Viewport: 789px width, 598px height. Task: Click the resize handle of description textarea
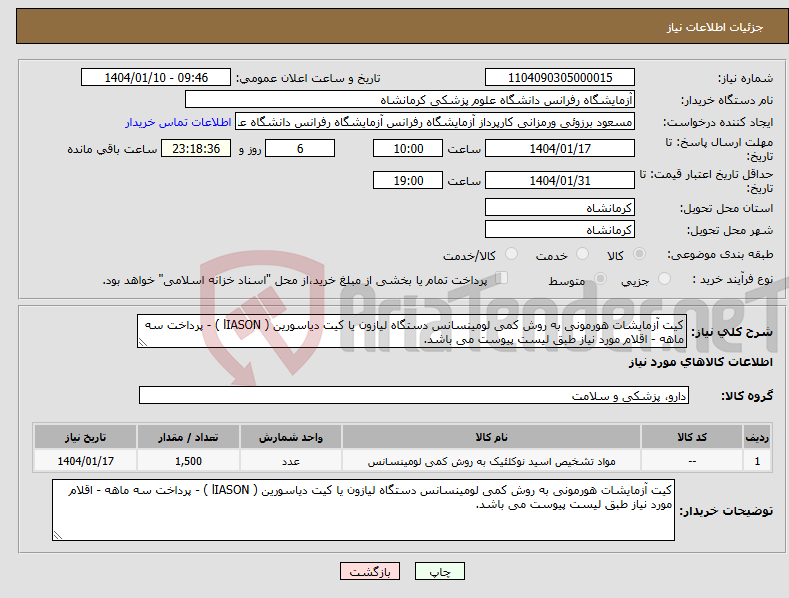pos(142,343)
